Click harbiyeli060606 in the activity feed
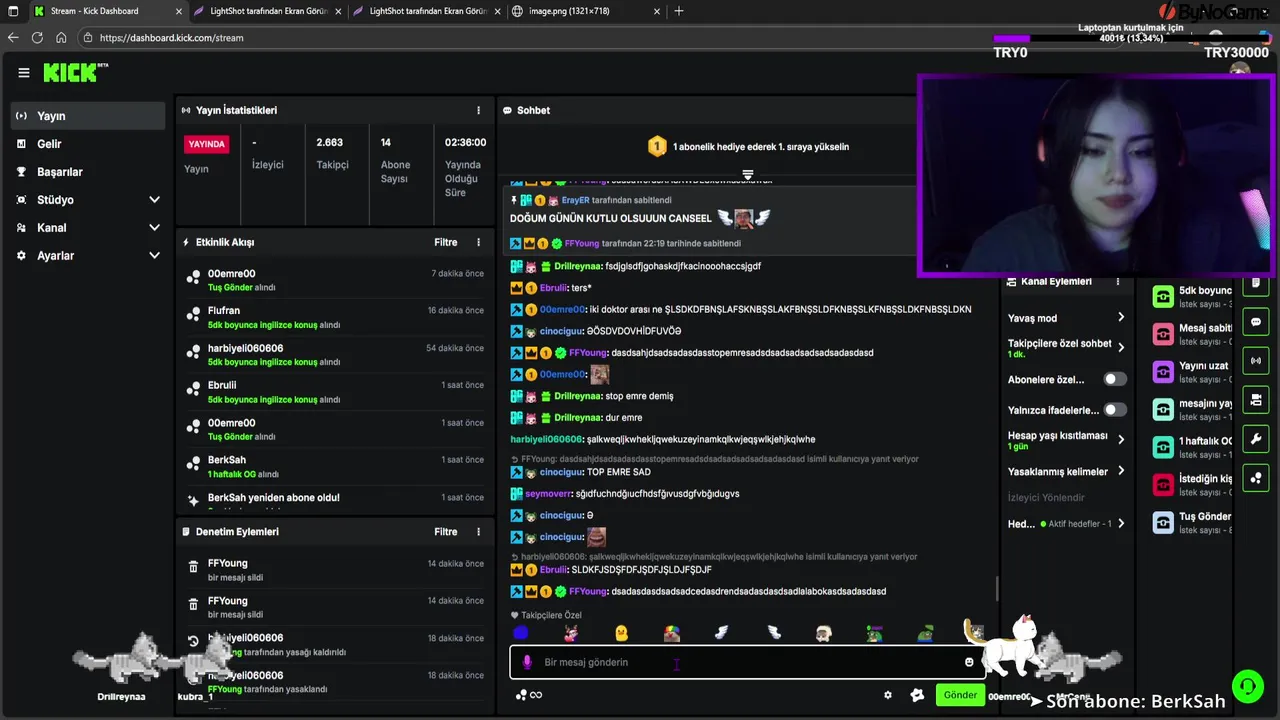Viewport: 1280px width, 720px height. pos(245,348)
